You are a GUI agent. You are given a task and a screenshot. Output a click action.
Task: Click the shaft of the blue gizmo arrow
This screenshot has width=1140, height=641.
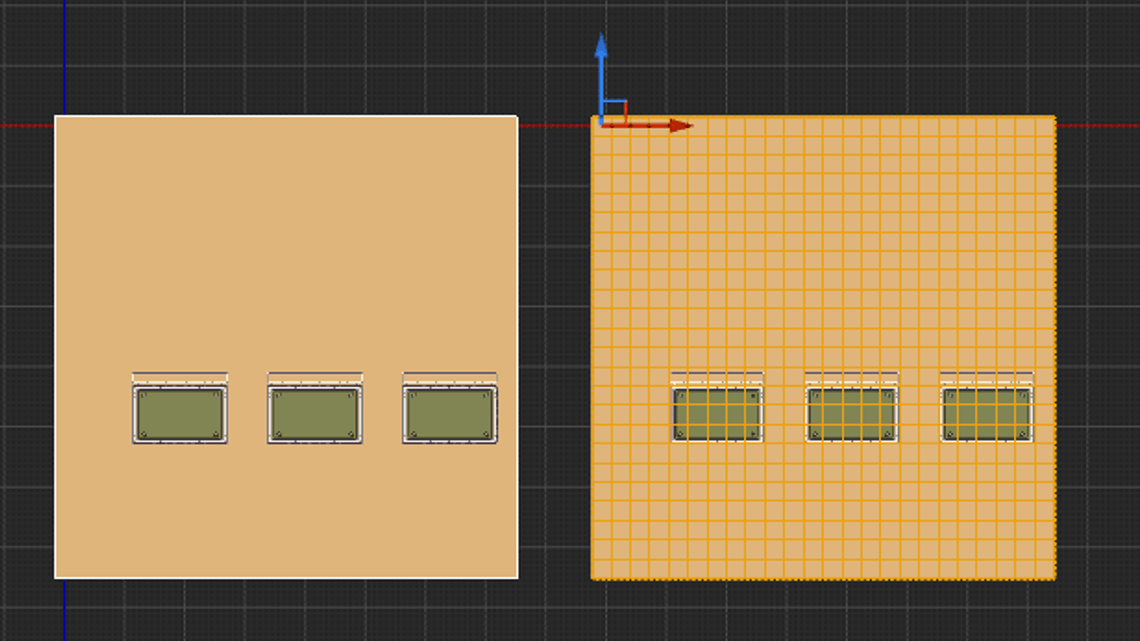(601, 85)
